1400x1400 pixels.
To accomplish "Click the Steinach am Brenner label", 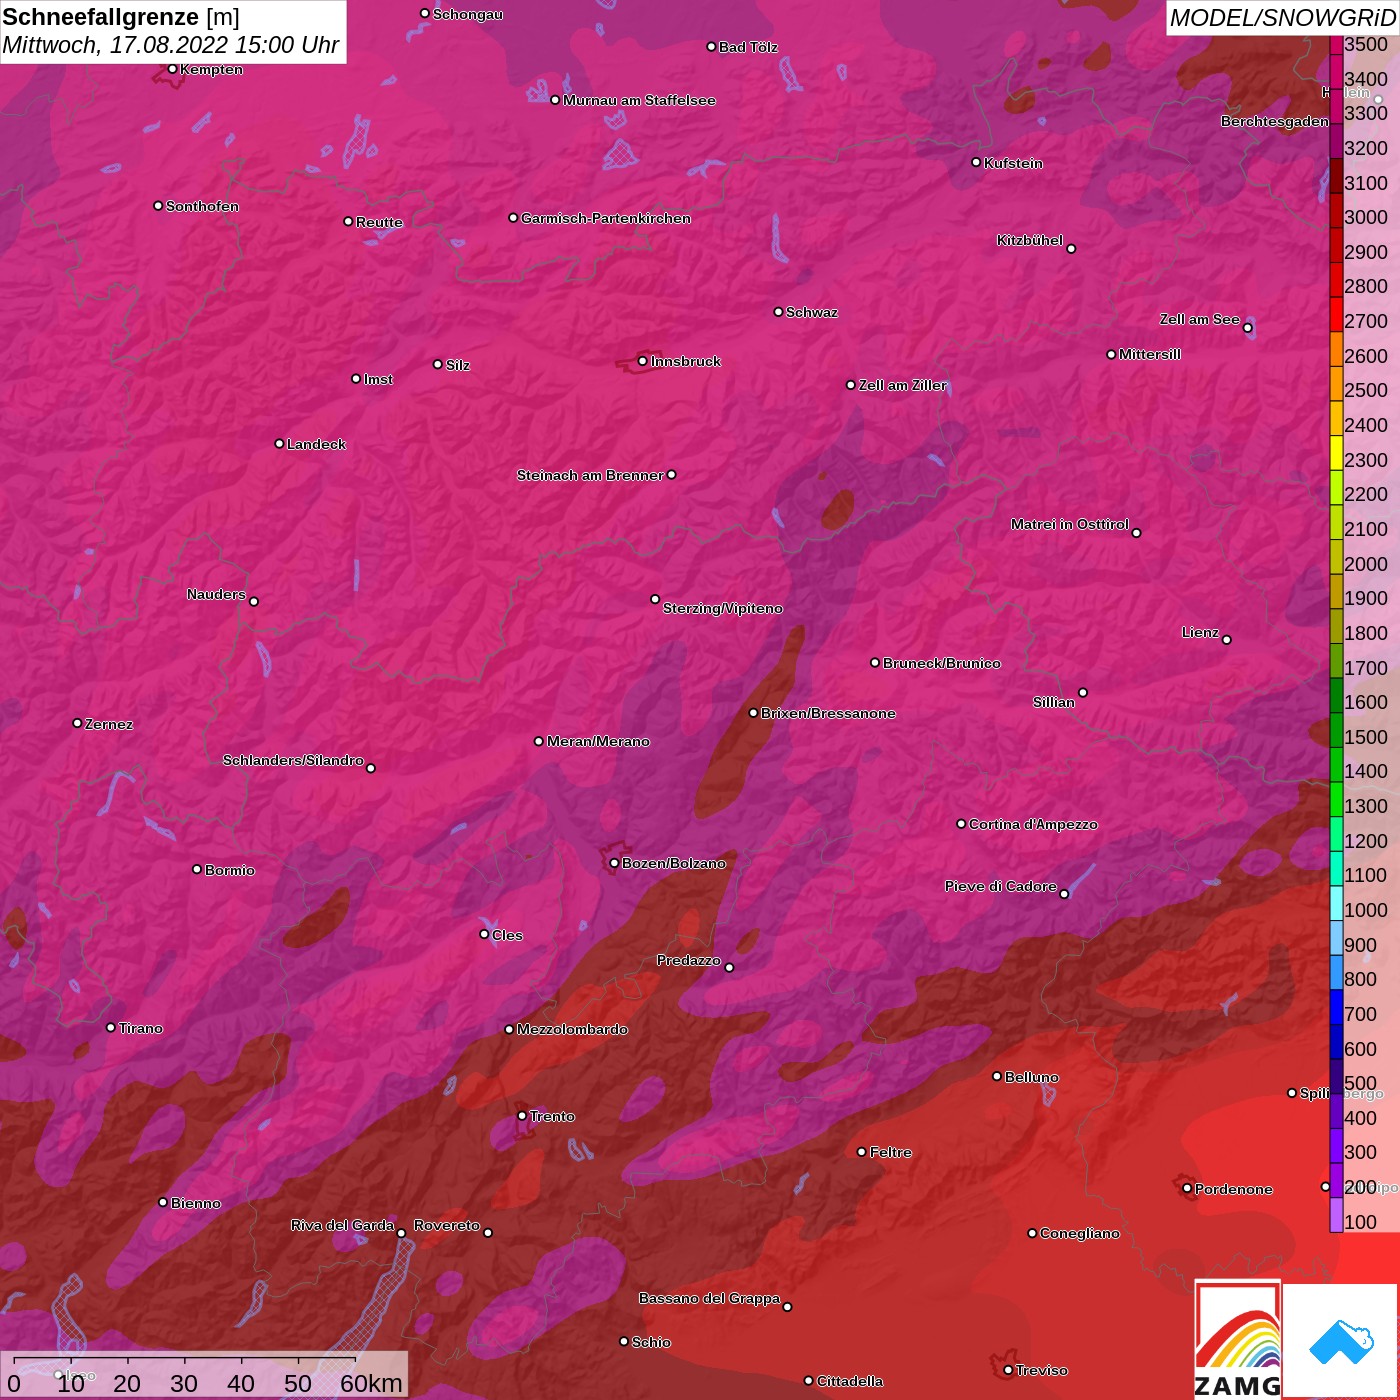I will pos(590,475).
